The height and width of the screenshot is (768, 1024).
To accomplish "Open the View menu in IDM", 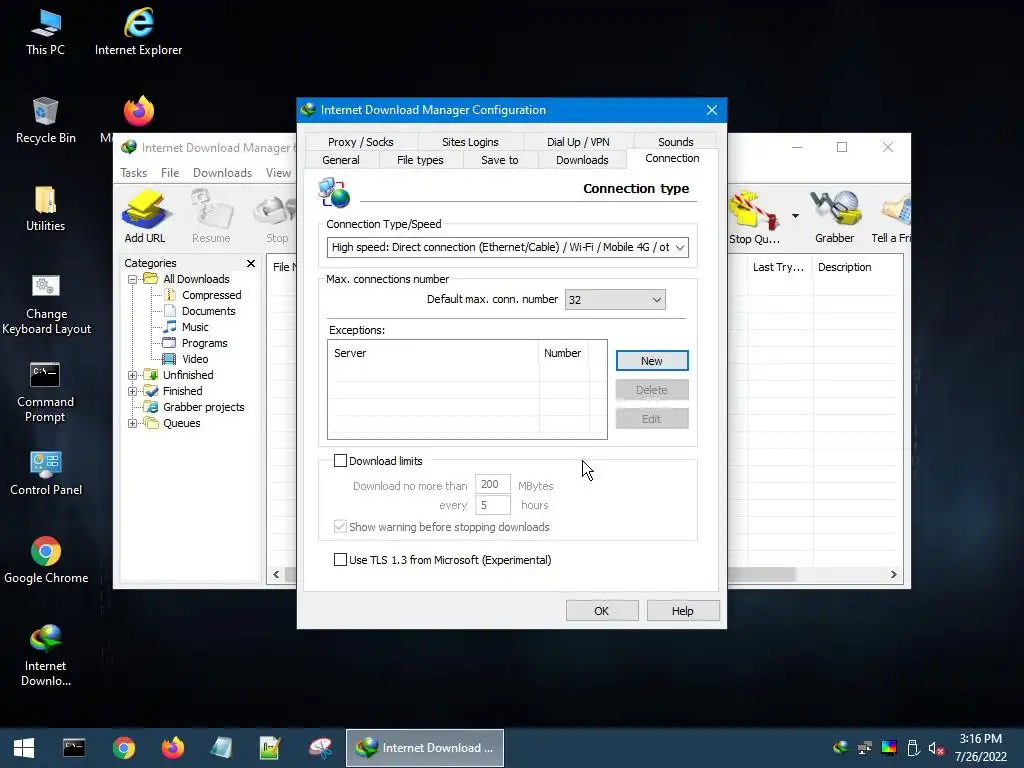I will click(278, 173).
